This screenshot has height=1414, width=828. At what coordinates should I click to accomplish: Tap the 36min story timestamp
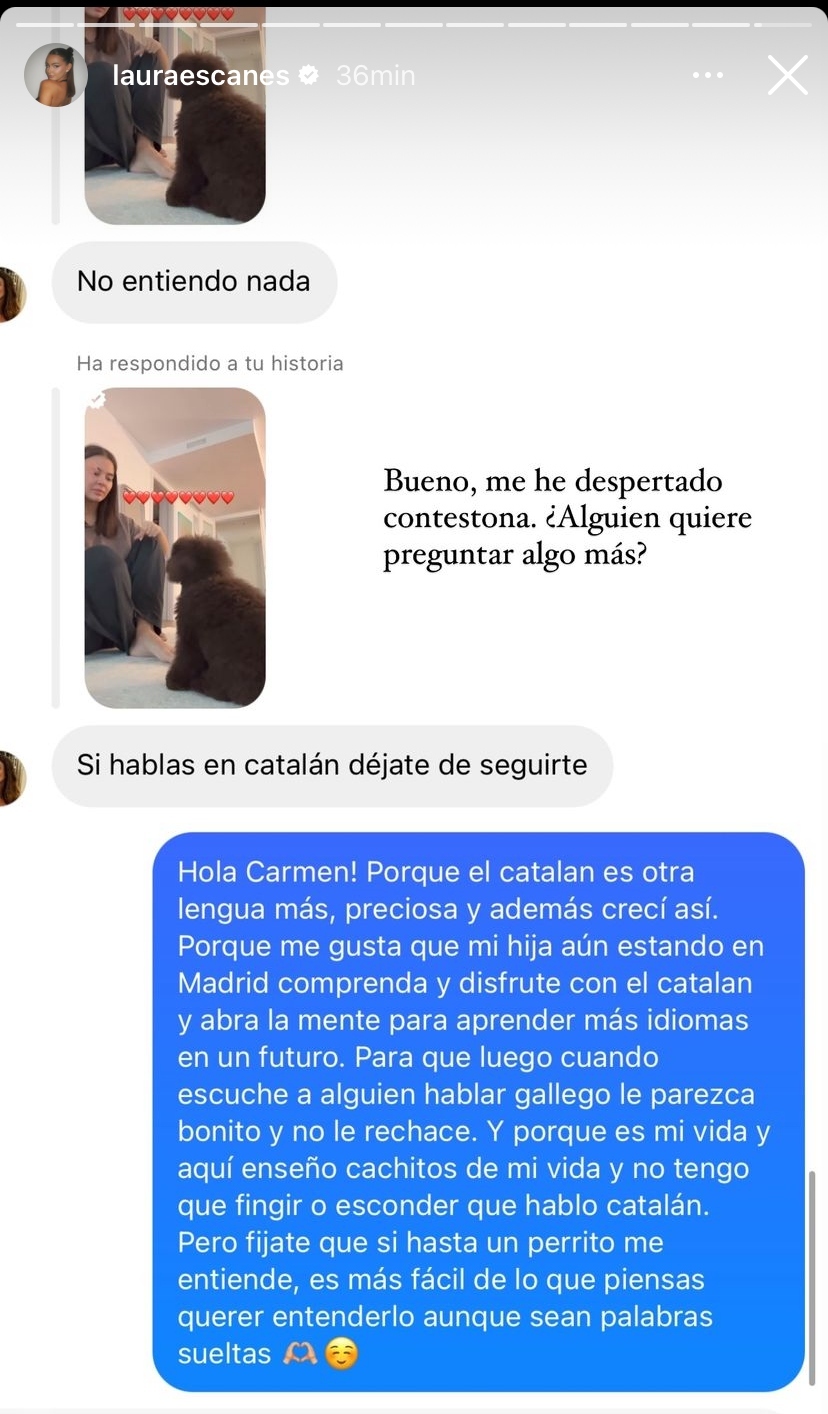(375, 75)
